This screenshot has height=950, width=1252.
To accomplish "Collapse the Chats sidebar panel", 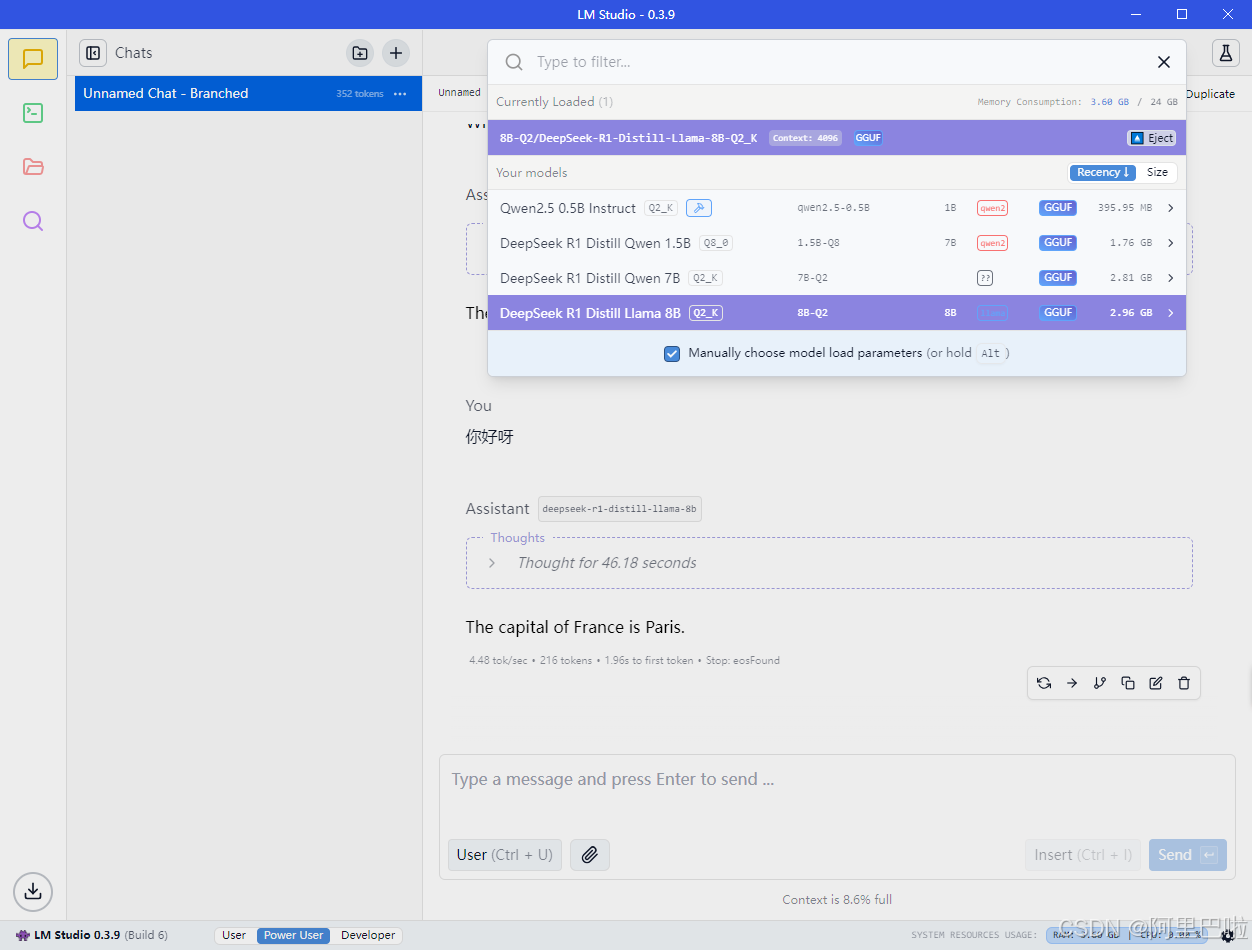I will (x=93, y=53).
